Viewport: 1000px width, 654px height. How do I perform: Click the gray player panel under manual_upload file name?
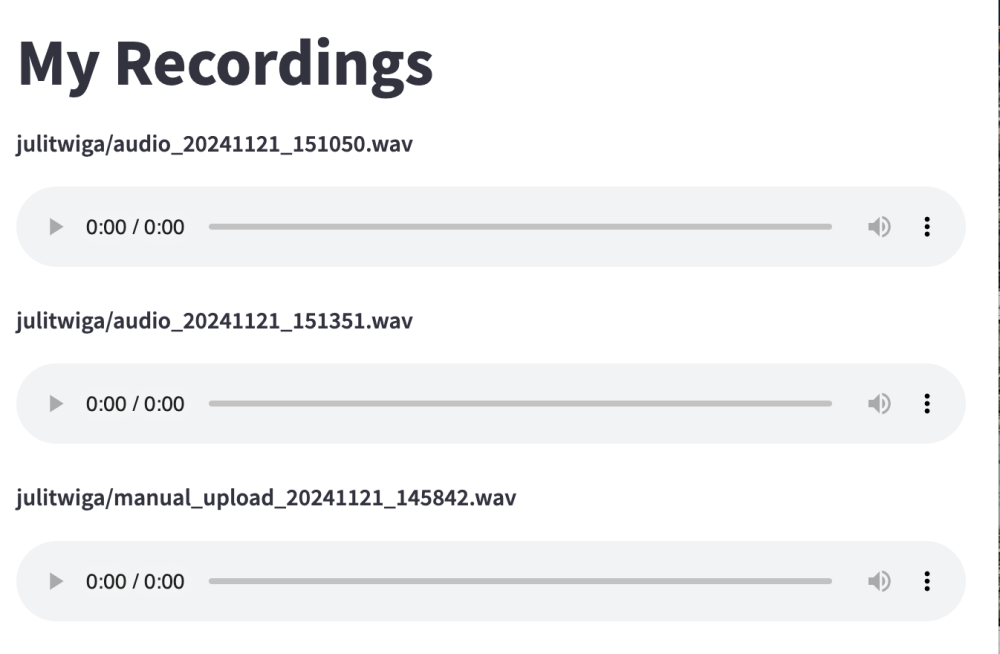490,606
